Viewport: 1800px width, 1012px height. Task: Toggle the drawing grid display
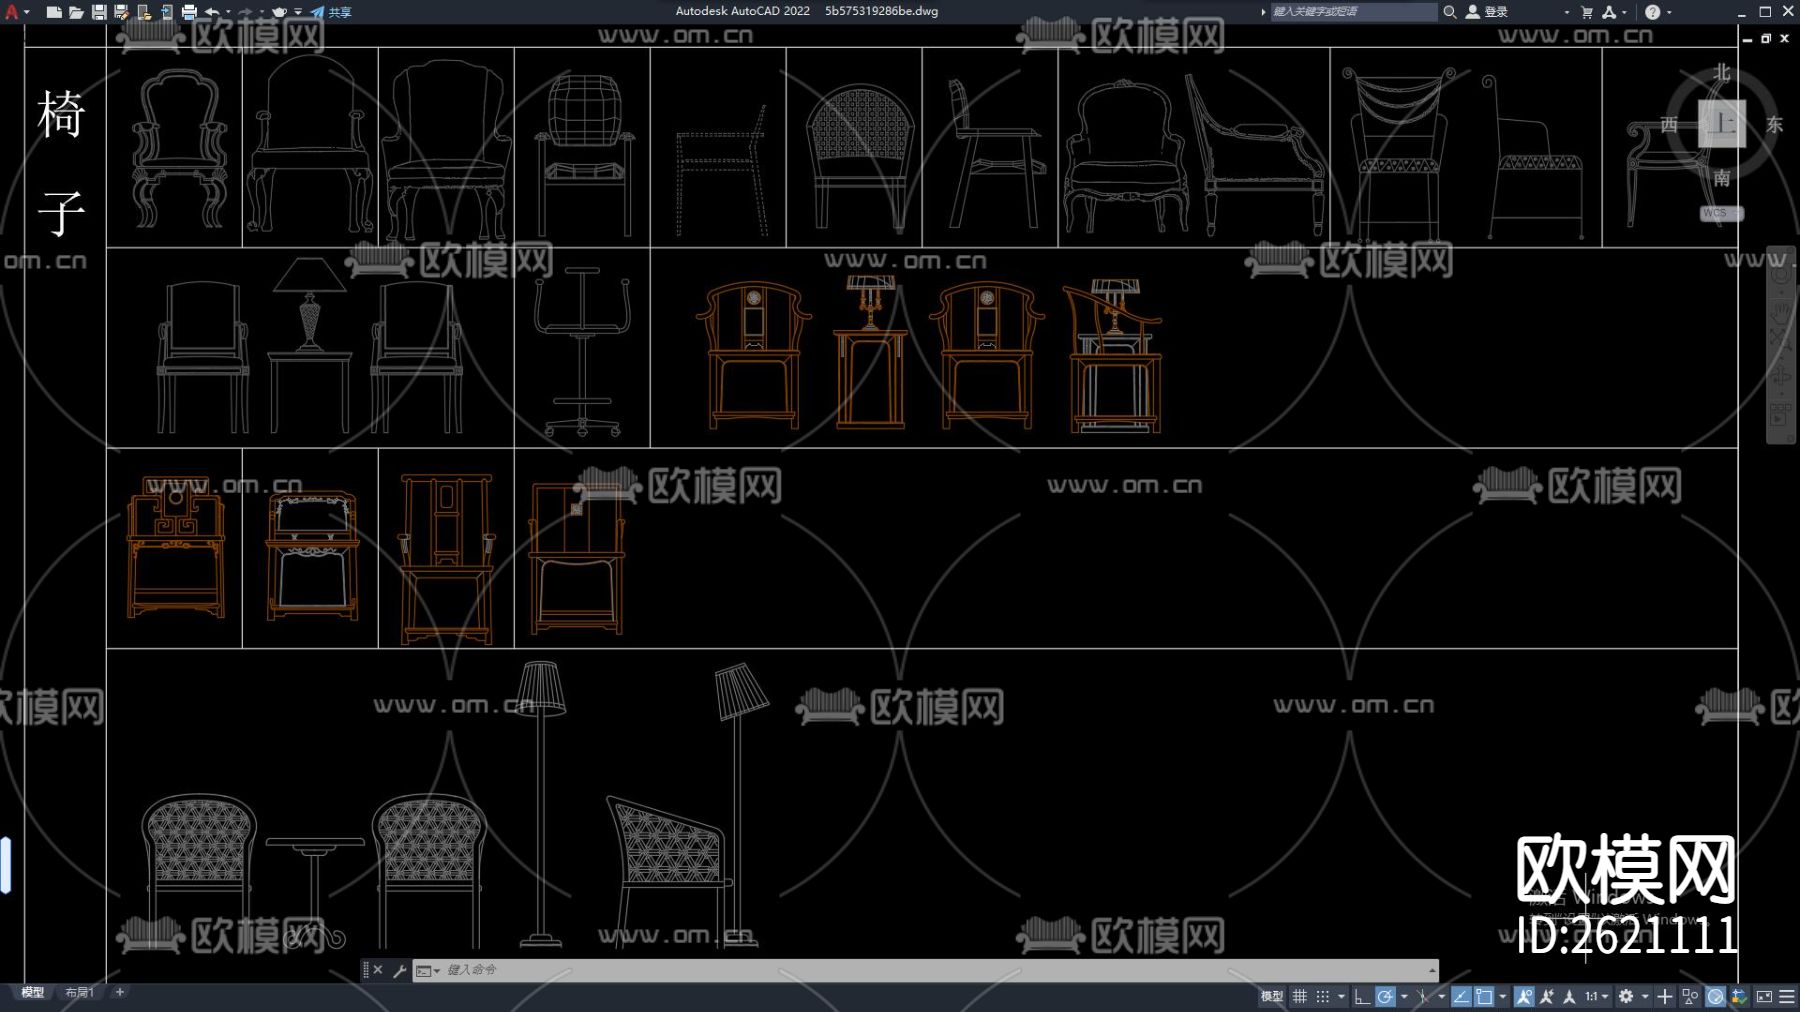click(1300, 996)
